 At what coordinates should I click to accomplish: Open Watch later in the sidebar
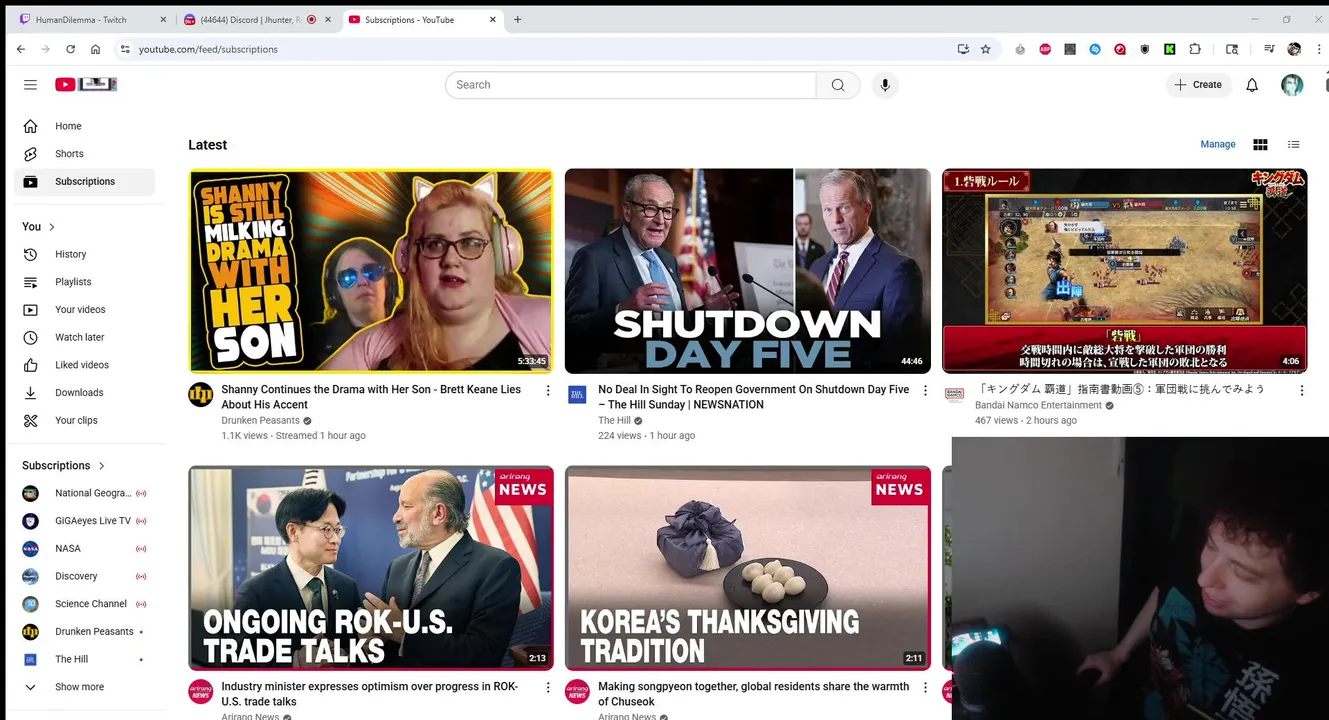(85, 337)
